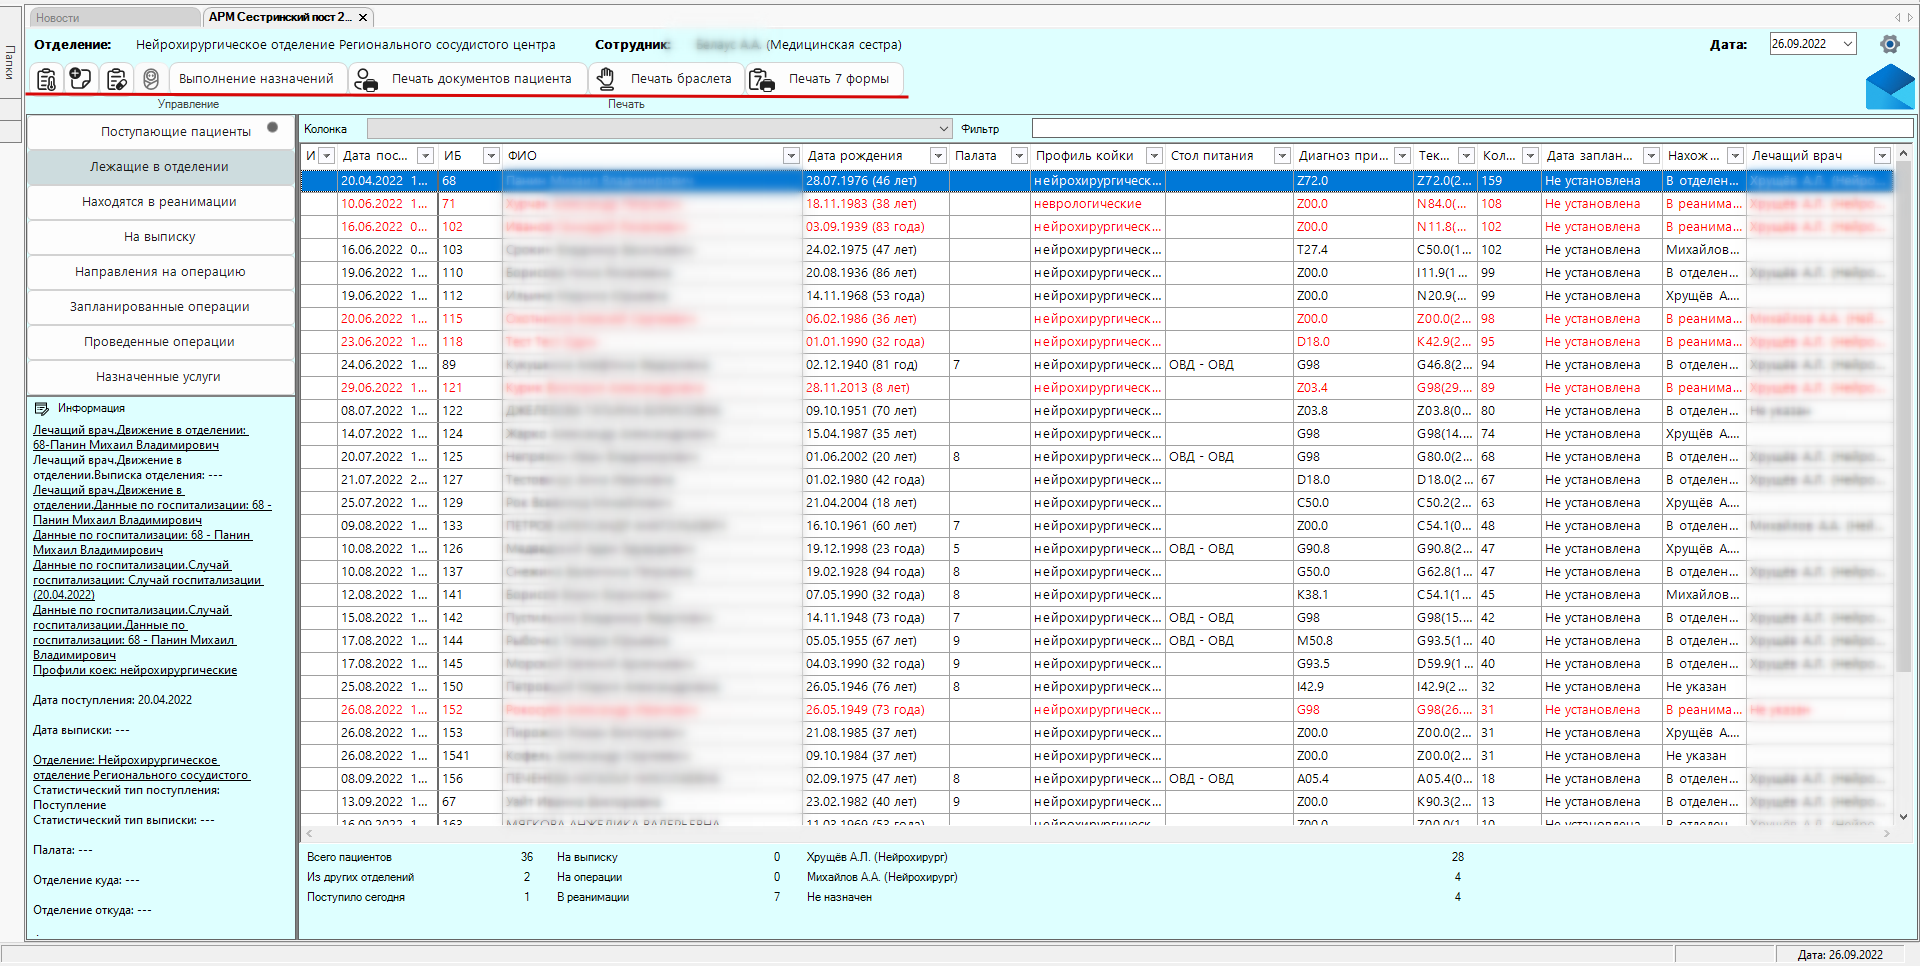Close the АРМ Сестринский пост tab
The width and height of the screenshot is (1920, 966).
[x=363, y=17]
